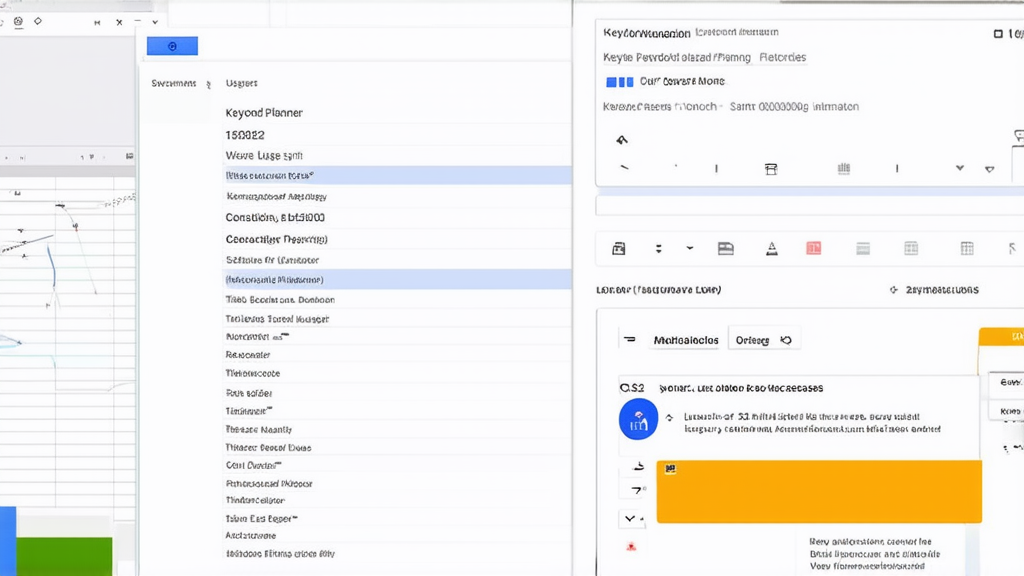This screenshot has width=1024, height=576.
Task: Click the inbox tray icon in lower toolbar
Action: (x=726, y=248)
